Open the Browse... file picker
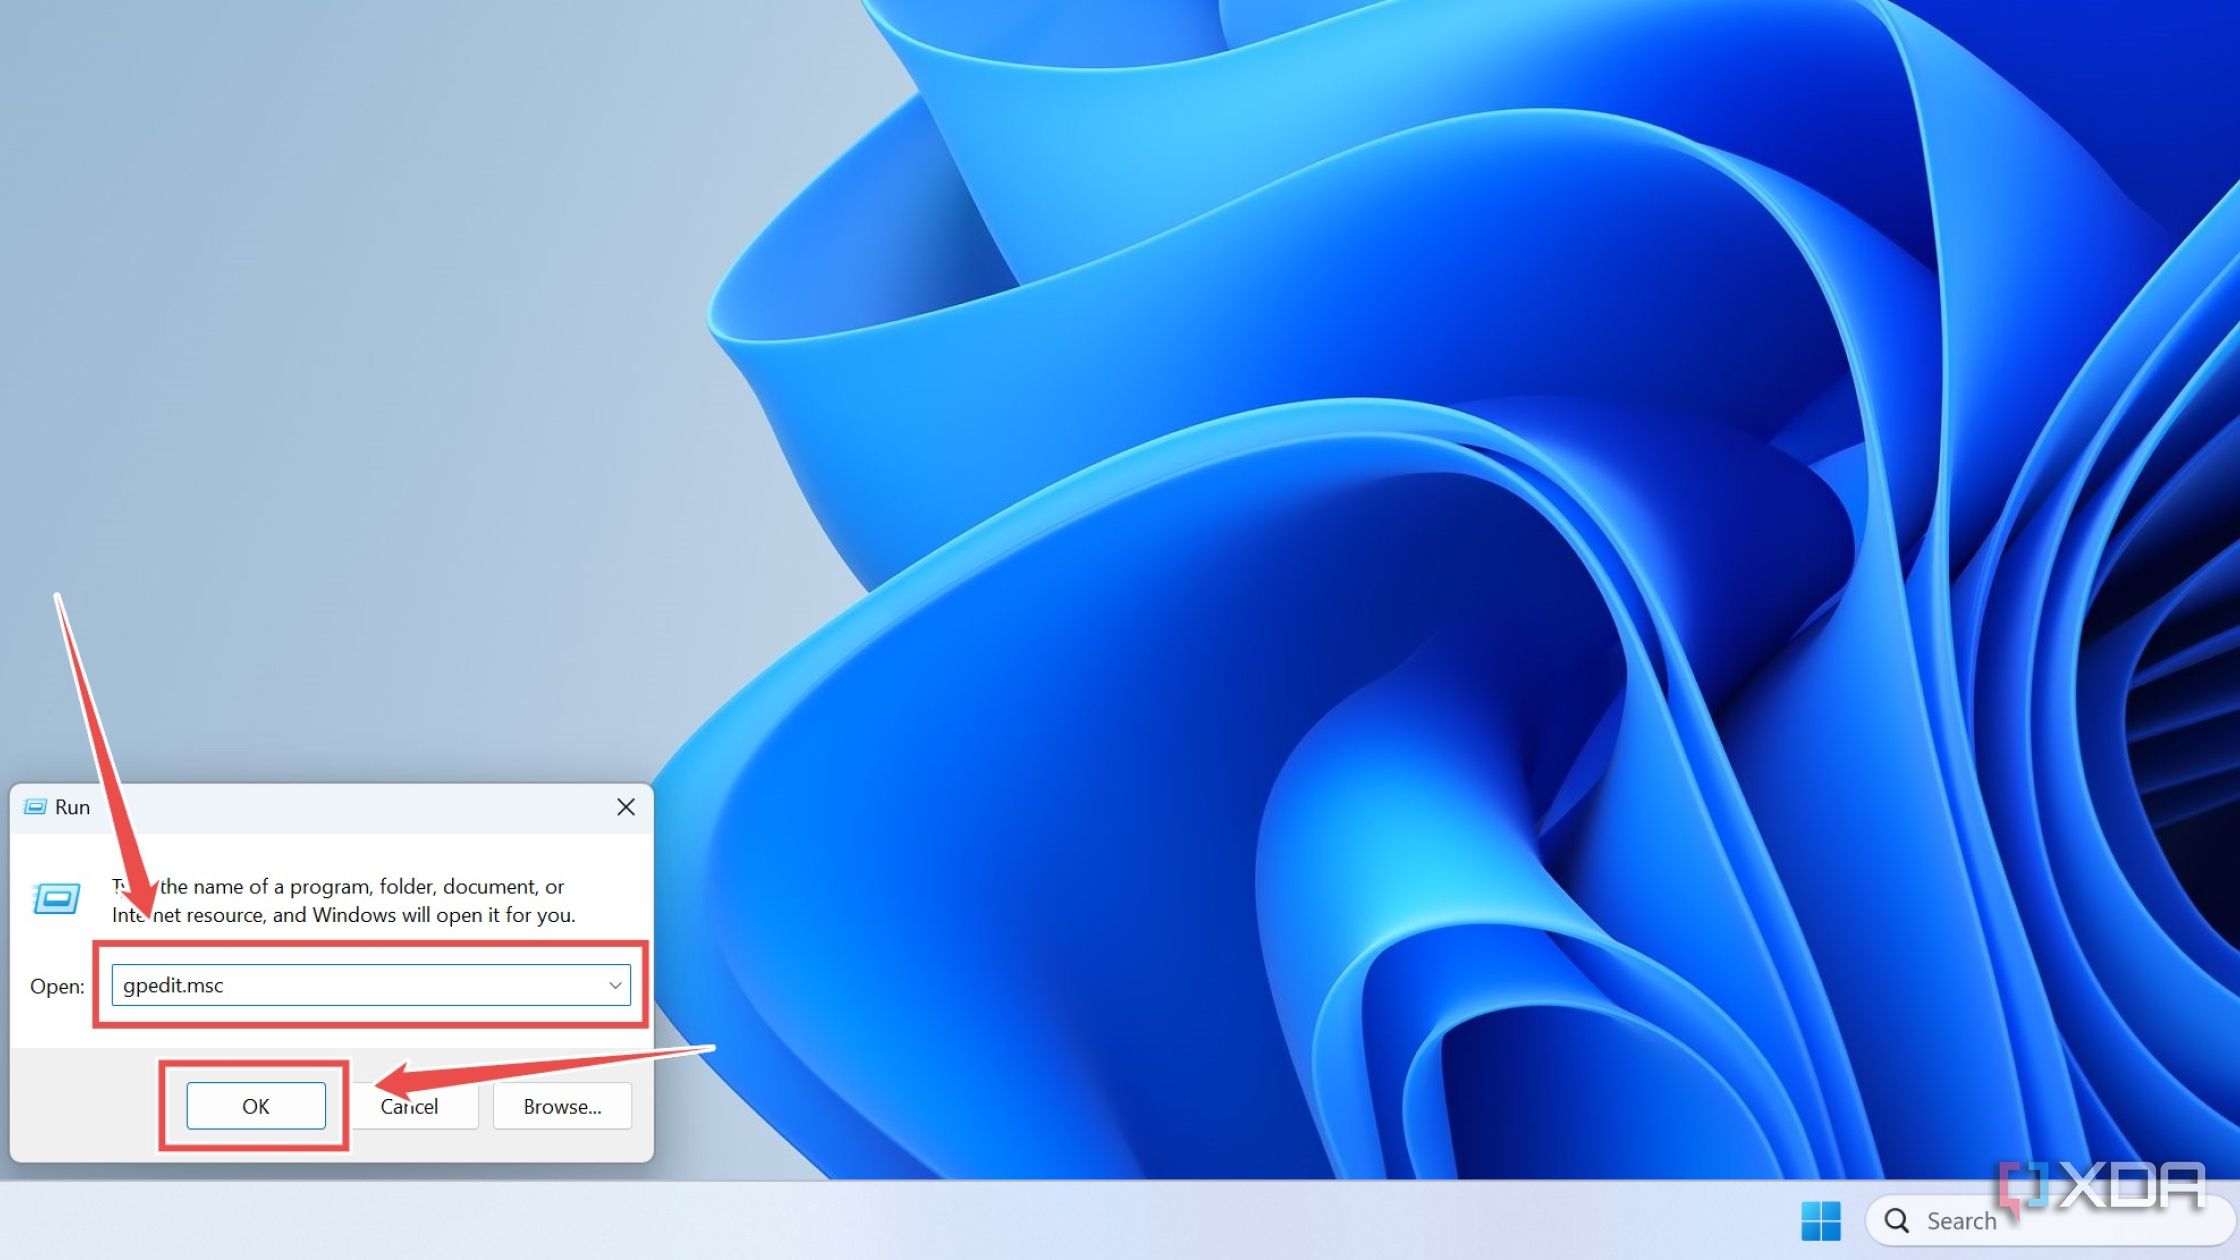2240x1260 pixels. pyautogui.click(x=562, y=1106)
